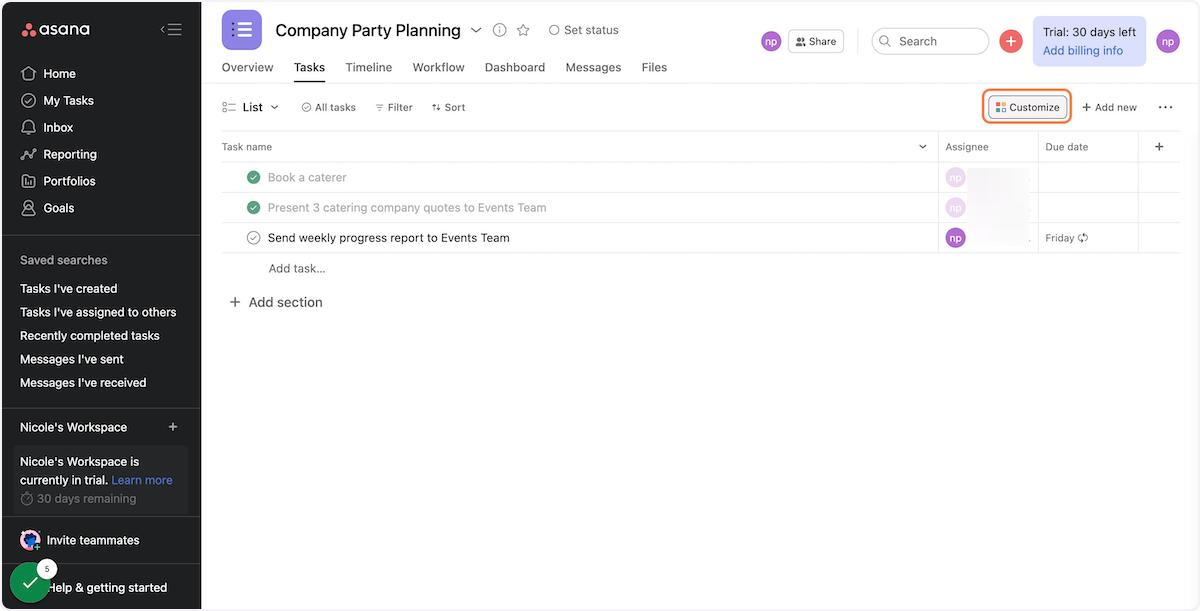Open Tasks I've created saved search
The image size is (1200, 611).
click(69, 288)
